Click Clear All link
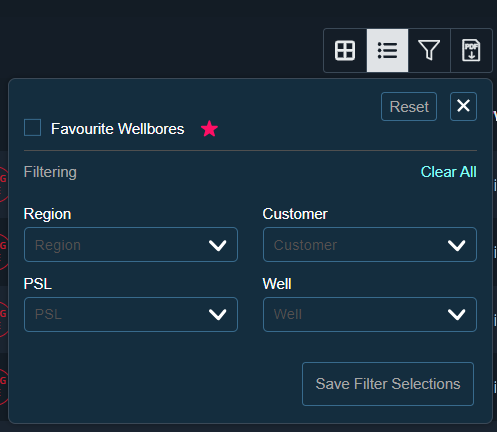497x432 pixels. pos(449,172)
